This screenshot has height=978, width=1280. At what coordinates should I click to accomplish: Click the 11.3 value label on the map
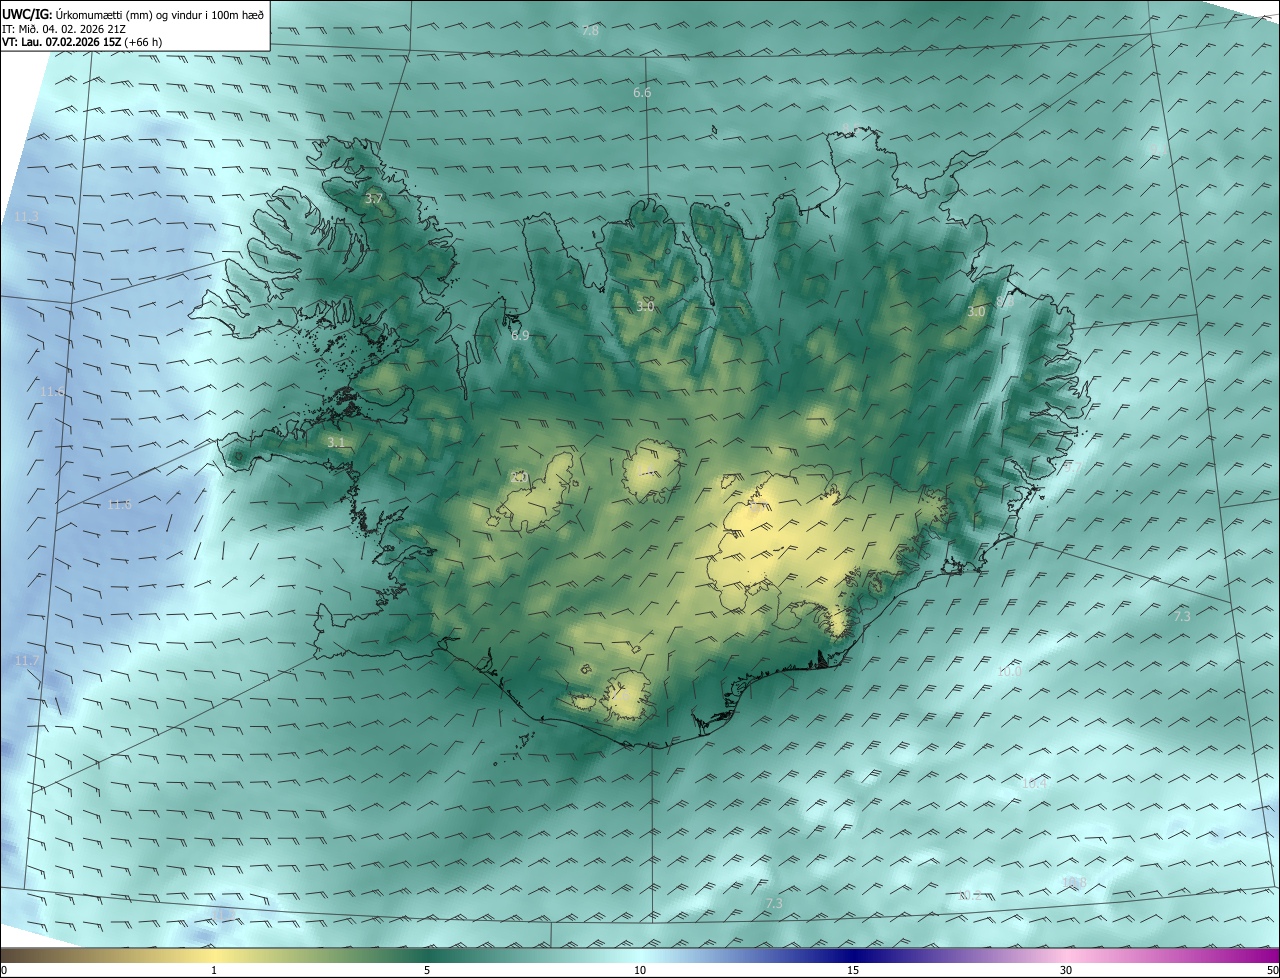click(x=27, y=217)
